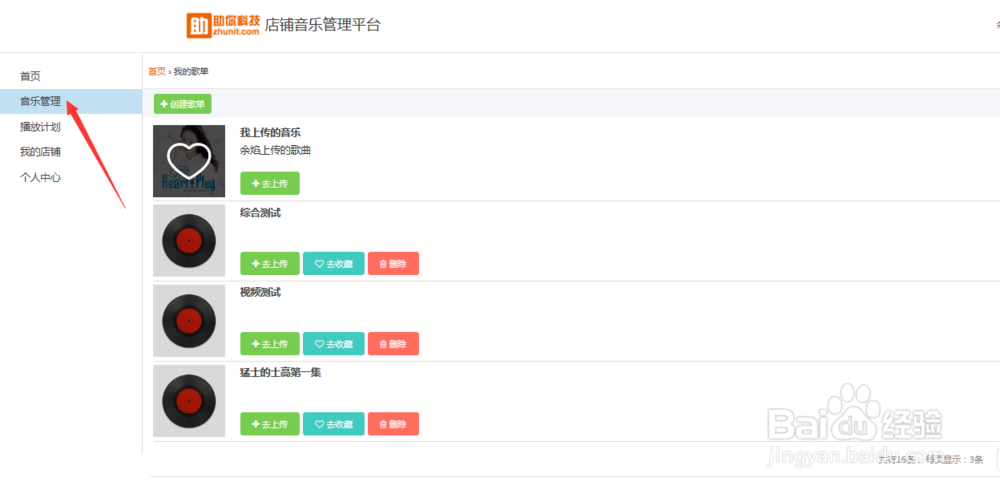1000x490 pixels.
Task: Open the 我上传的音乐 heart cover thumbnail
Action: pyautogui.click(x=189, y=161)
